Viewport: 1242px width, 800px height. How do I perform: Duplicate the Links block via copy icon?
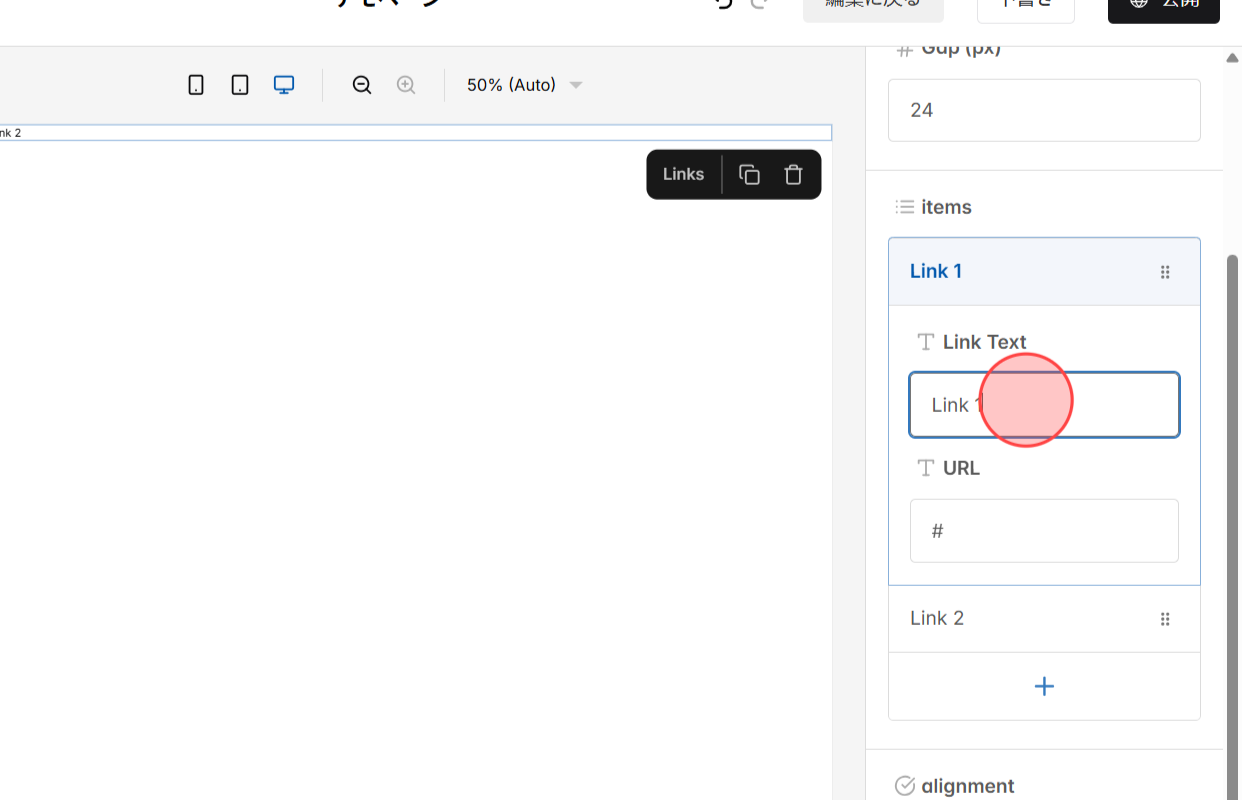[x=749, y=174]
